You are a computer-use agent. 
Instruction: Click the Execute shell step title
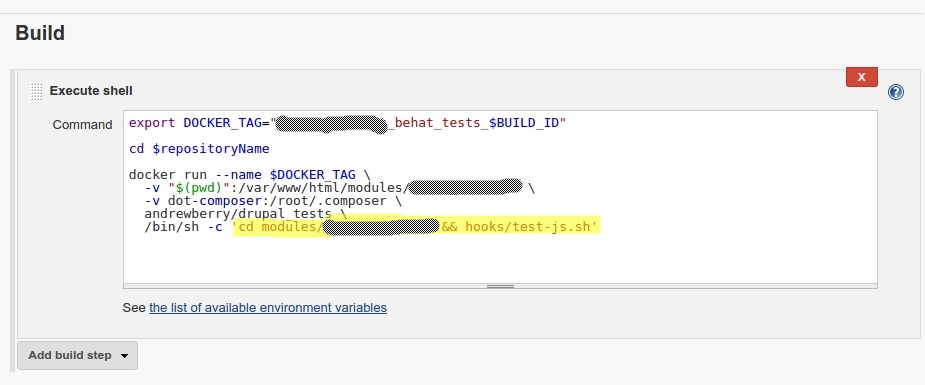click(91, 91)
